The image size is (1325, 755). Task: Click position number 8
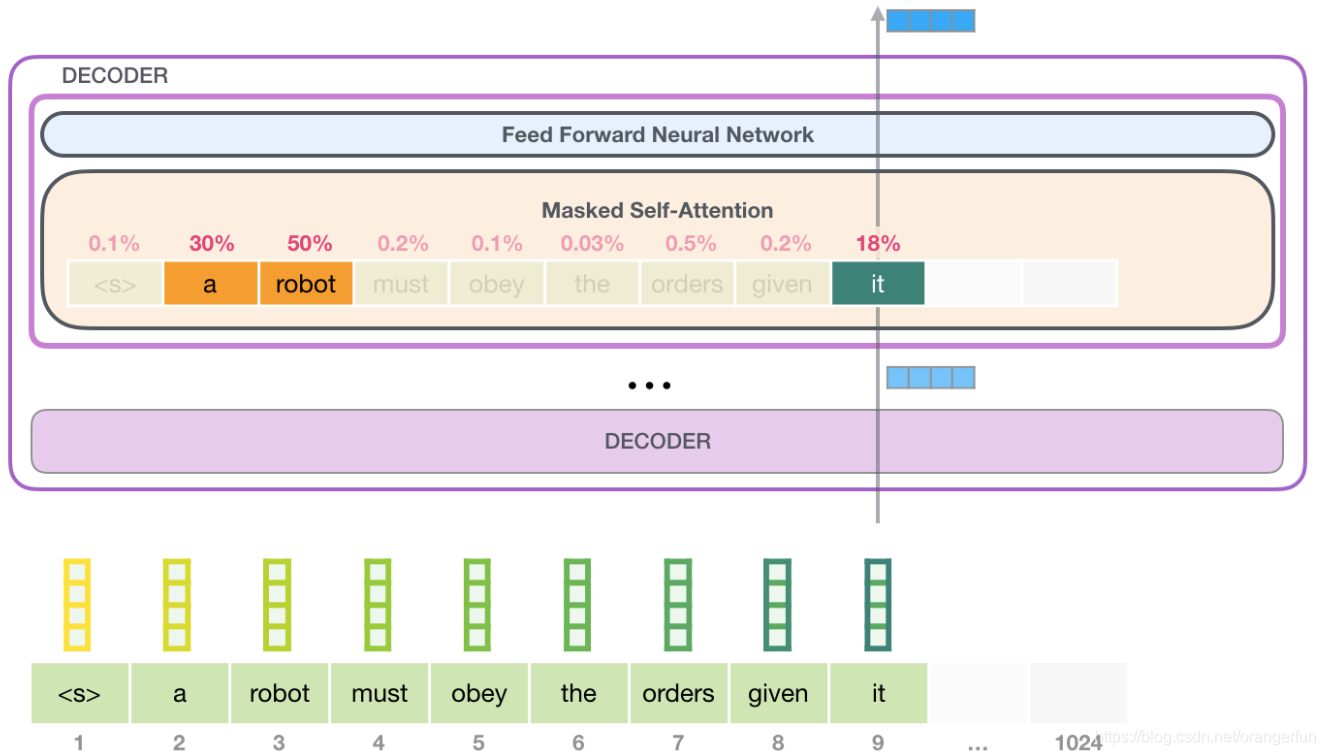779,742
